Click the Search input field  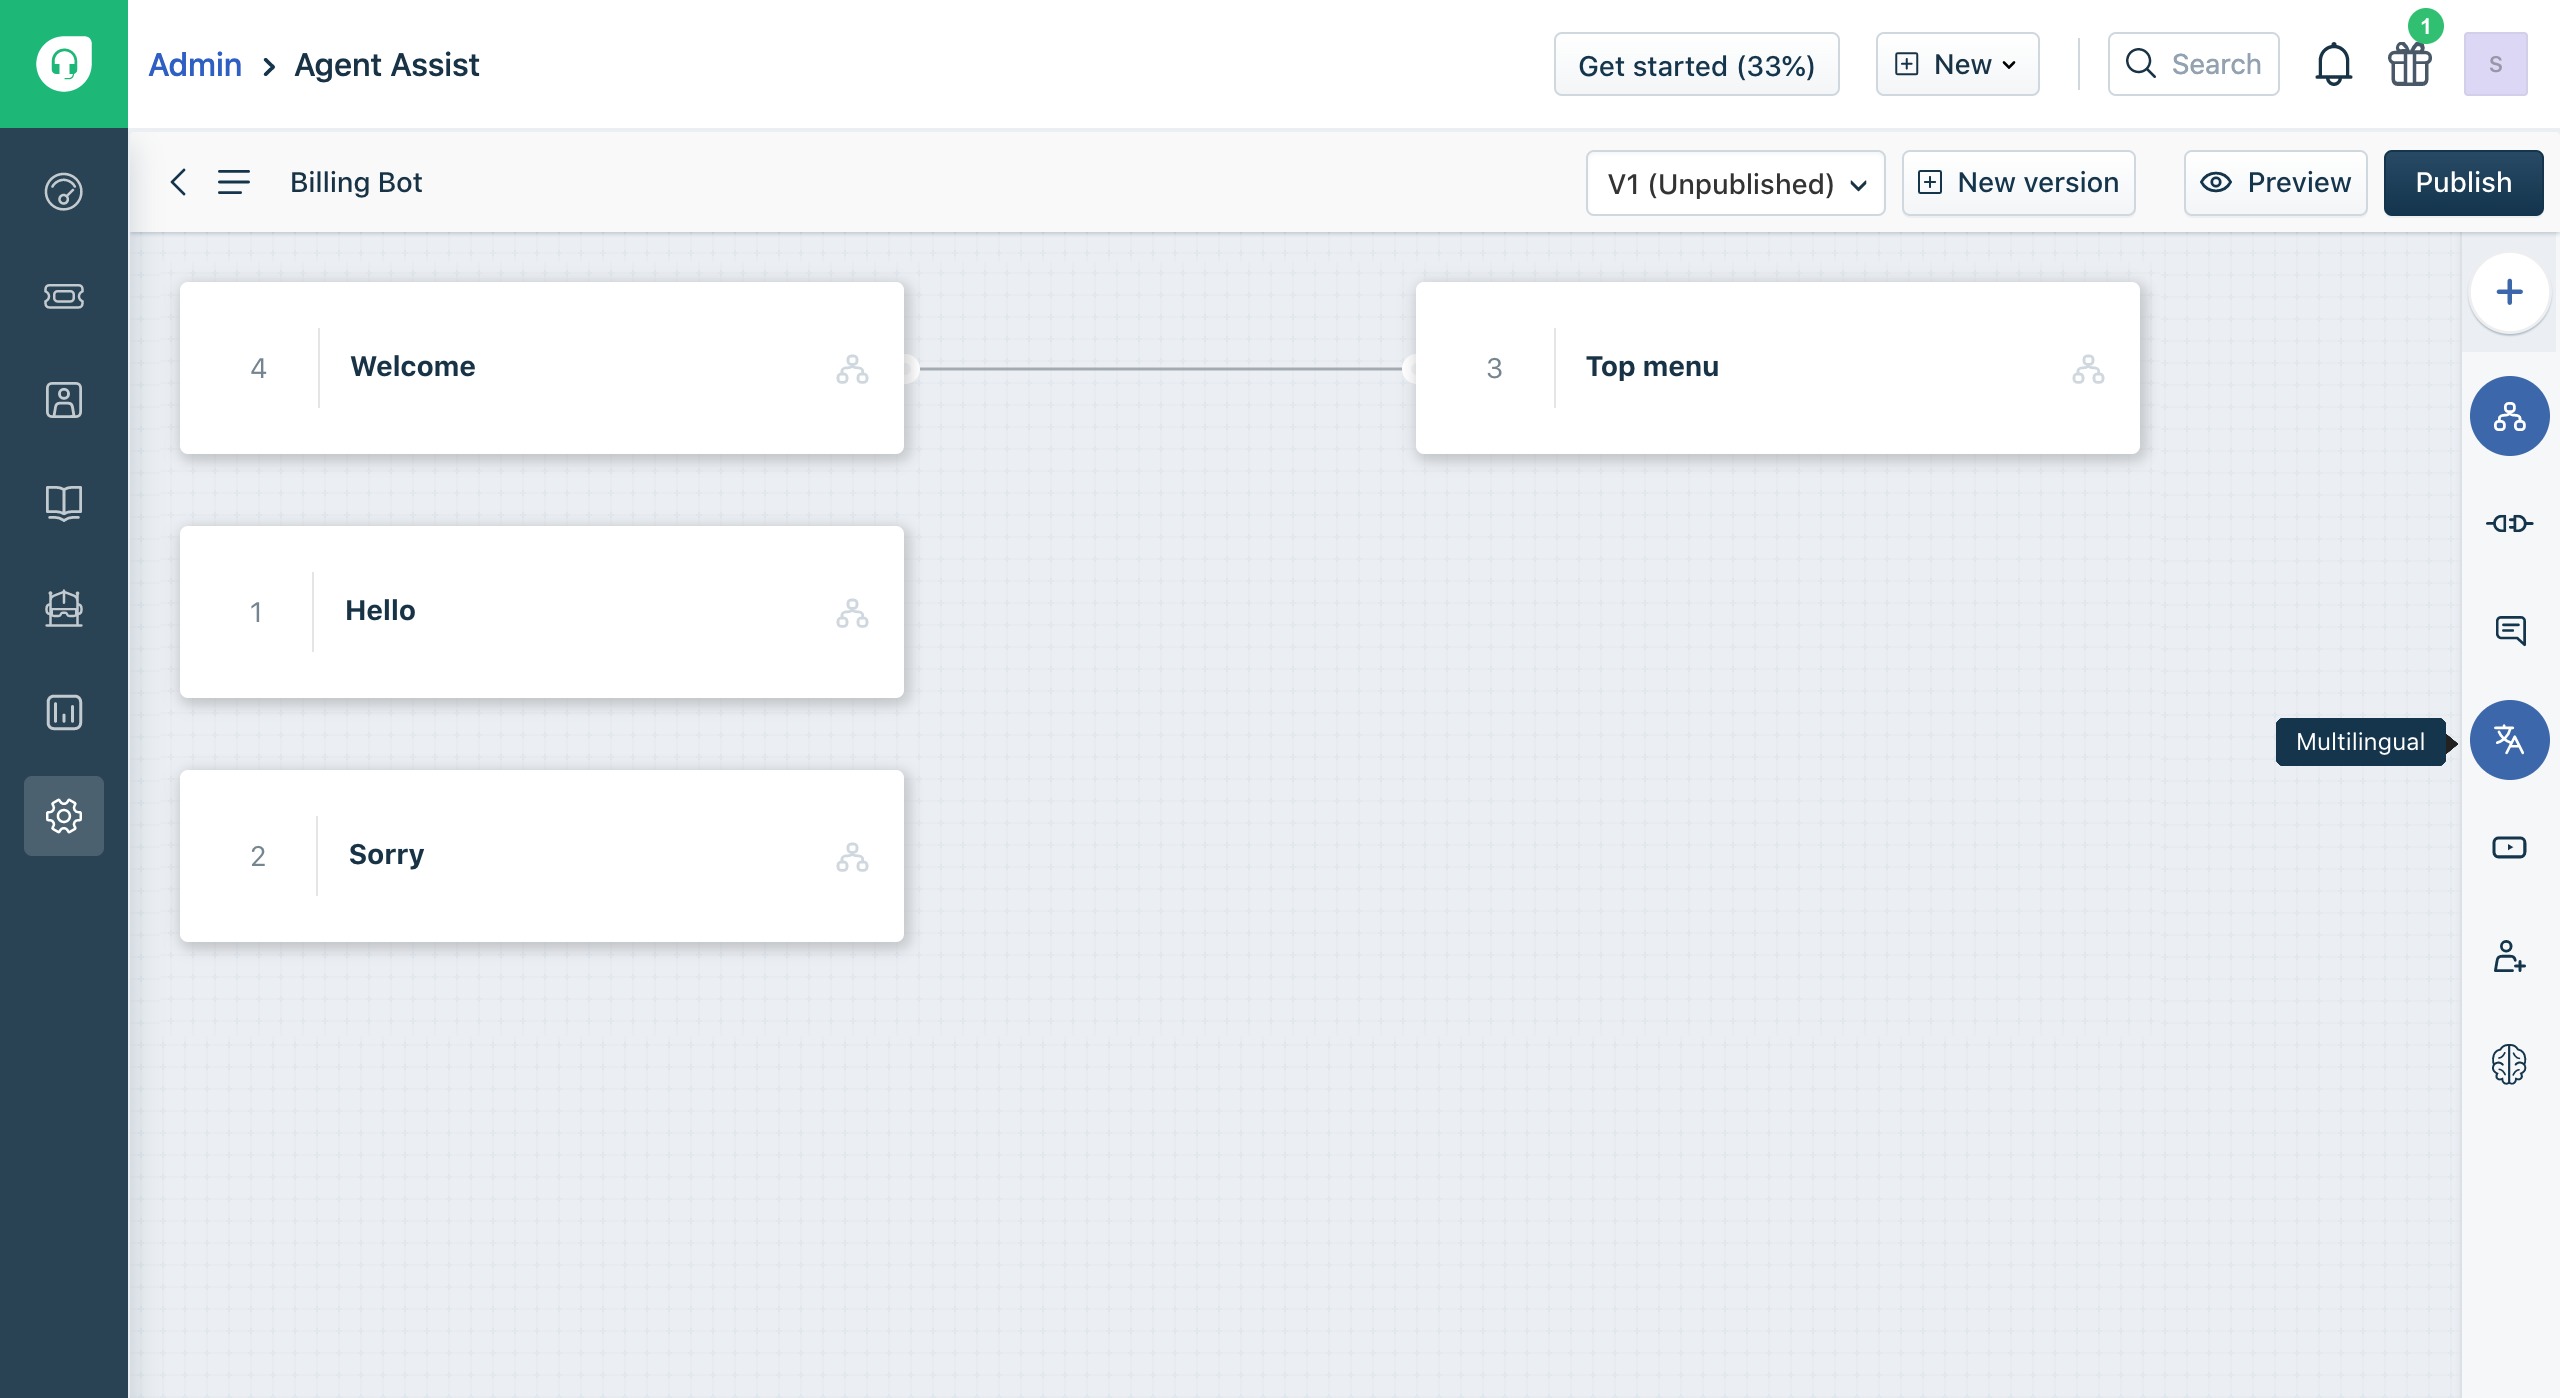(2193, 64)
